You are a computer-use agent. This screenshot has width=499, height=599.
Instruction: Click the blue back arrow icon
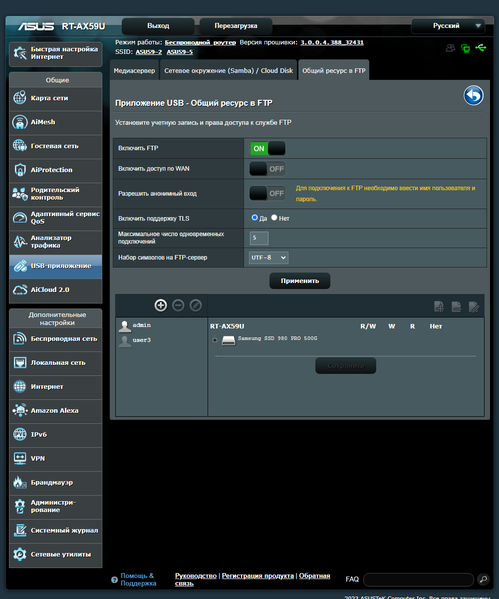click(473, 96)
